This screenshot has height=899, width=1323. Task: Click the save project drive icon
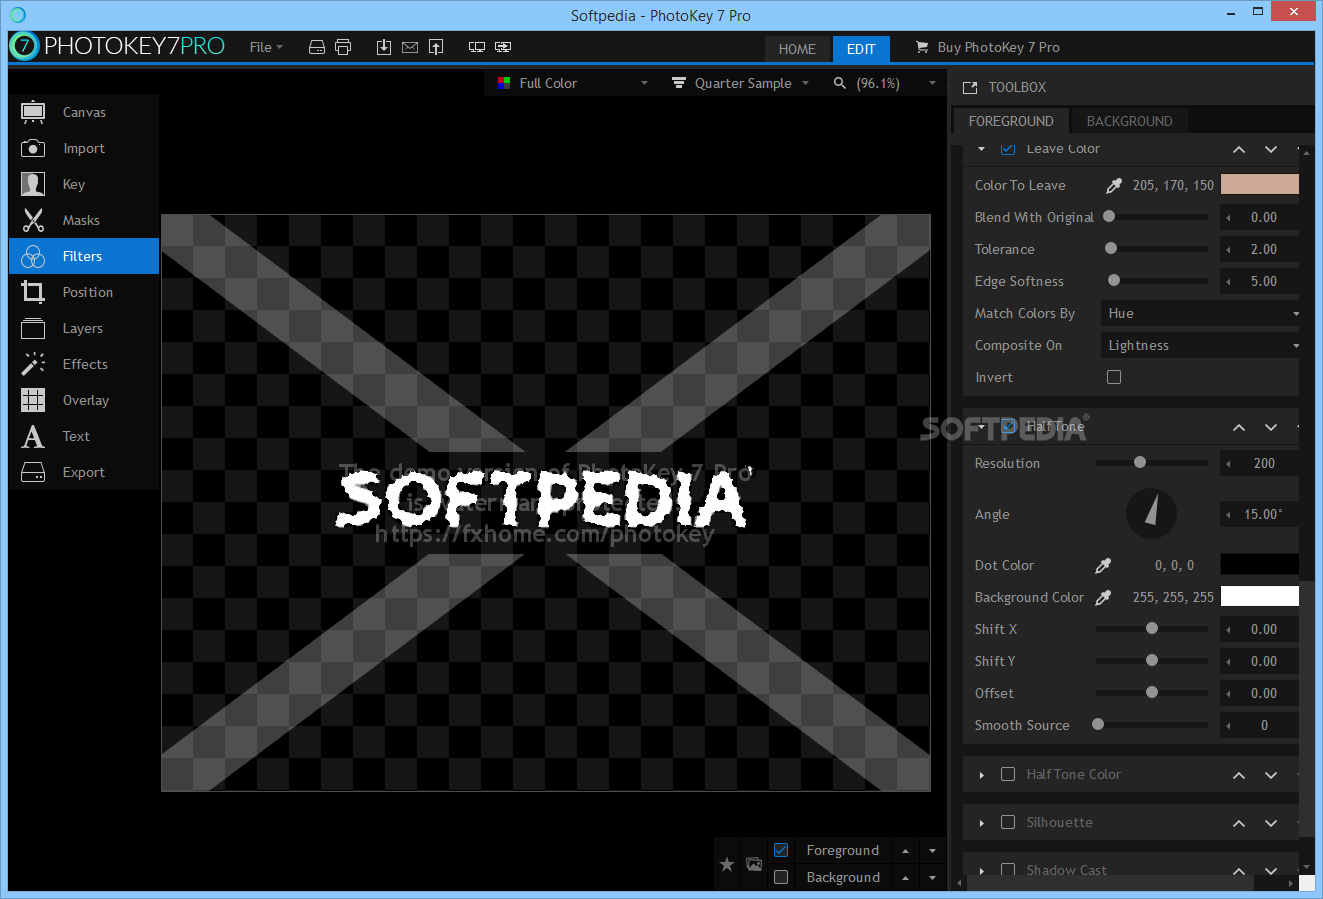(x=317, y=47)
